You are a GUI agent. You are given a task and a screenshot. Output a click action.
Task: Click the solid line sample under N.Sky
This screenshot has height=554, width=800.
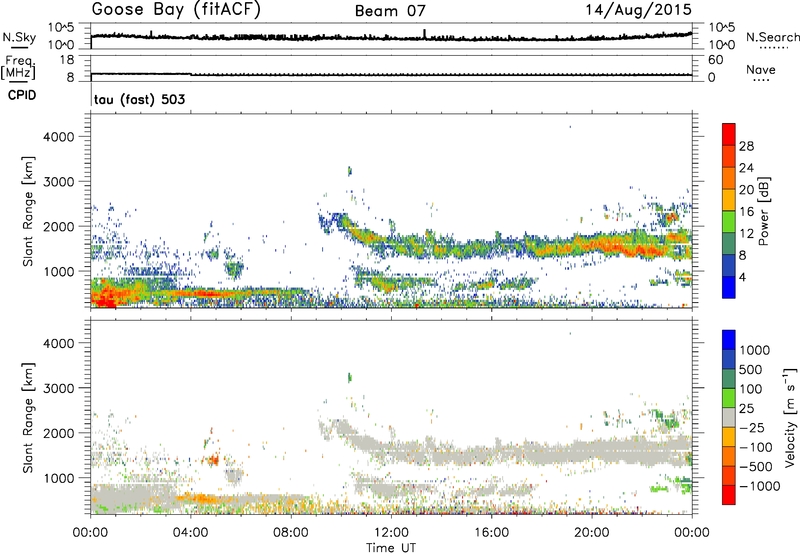(x=19, y=47)
